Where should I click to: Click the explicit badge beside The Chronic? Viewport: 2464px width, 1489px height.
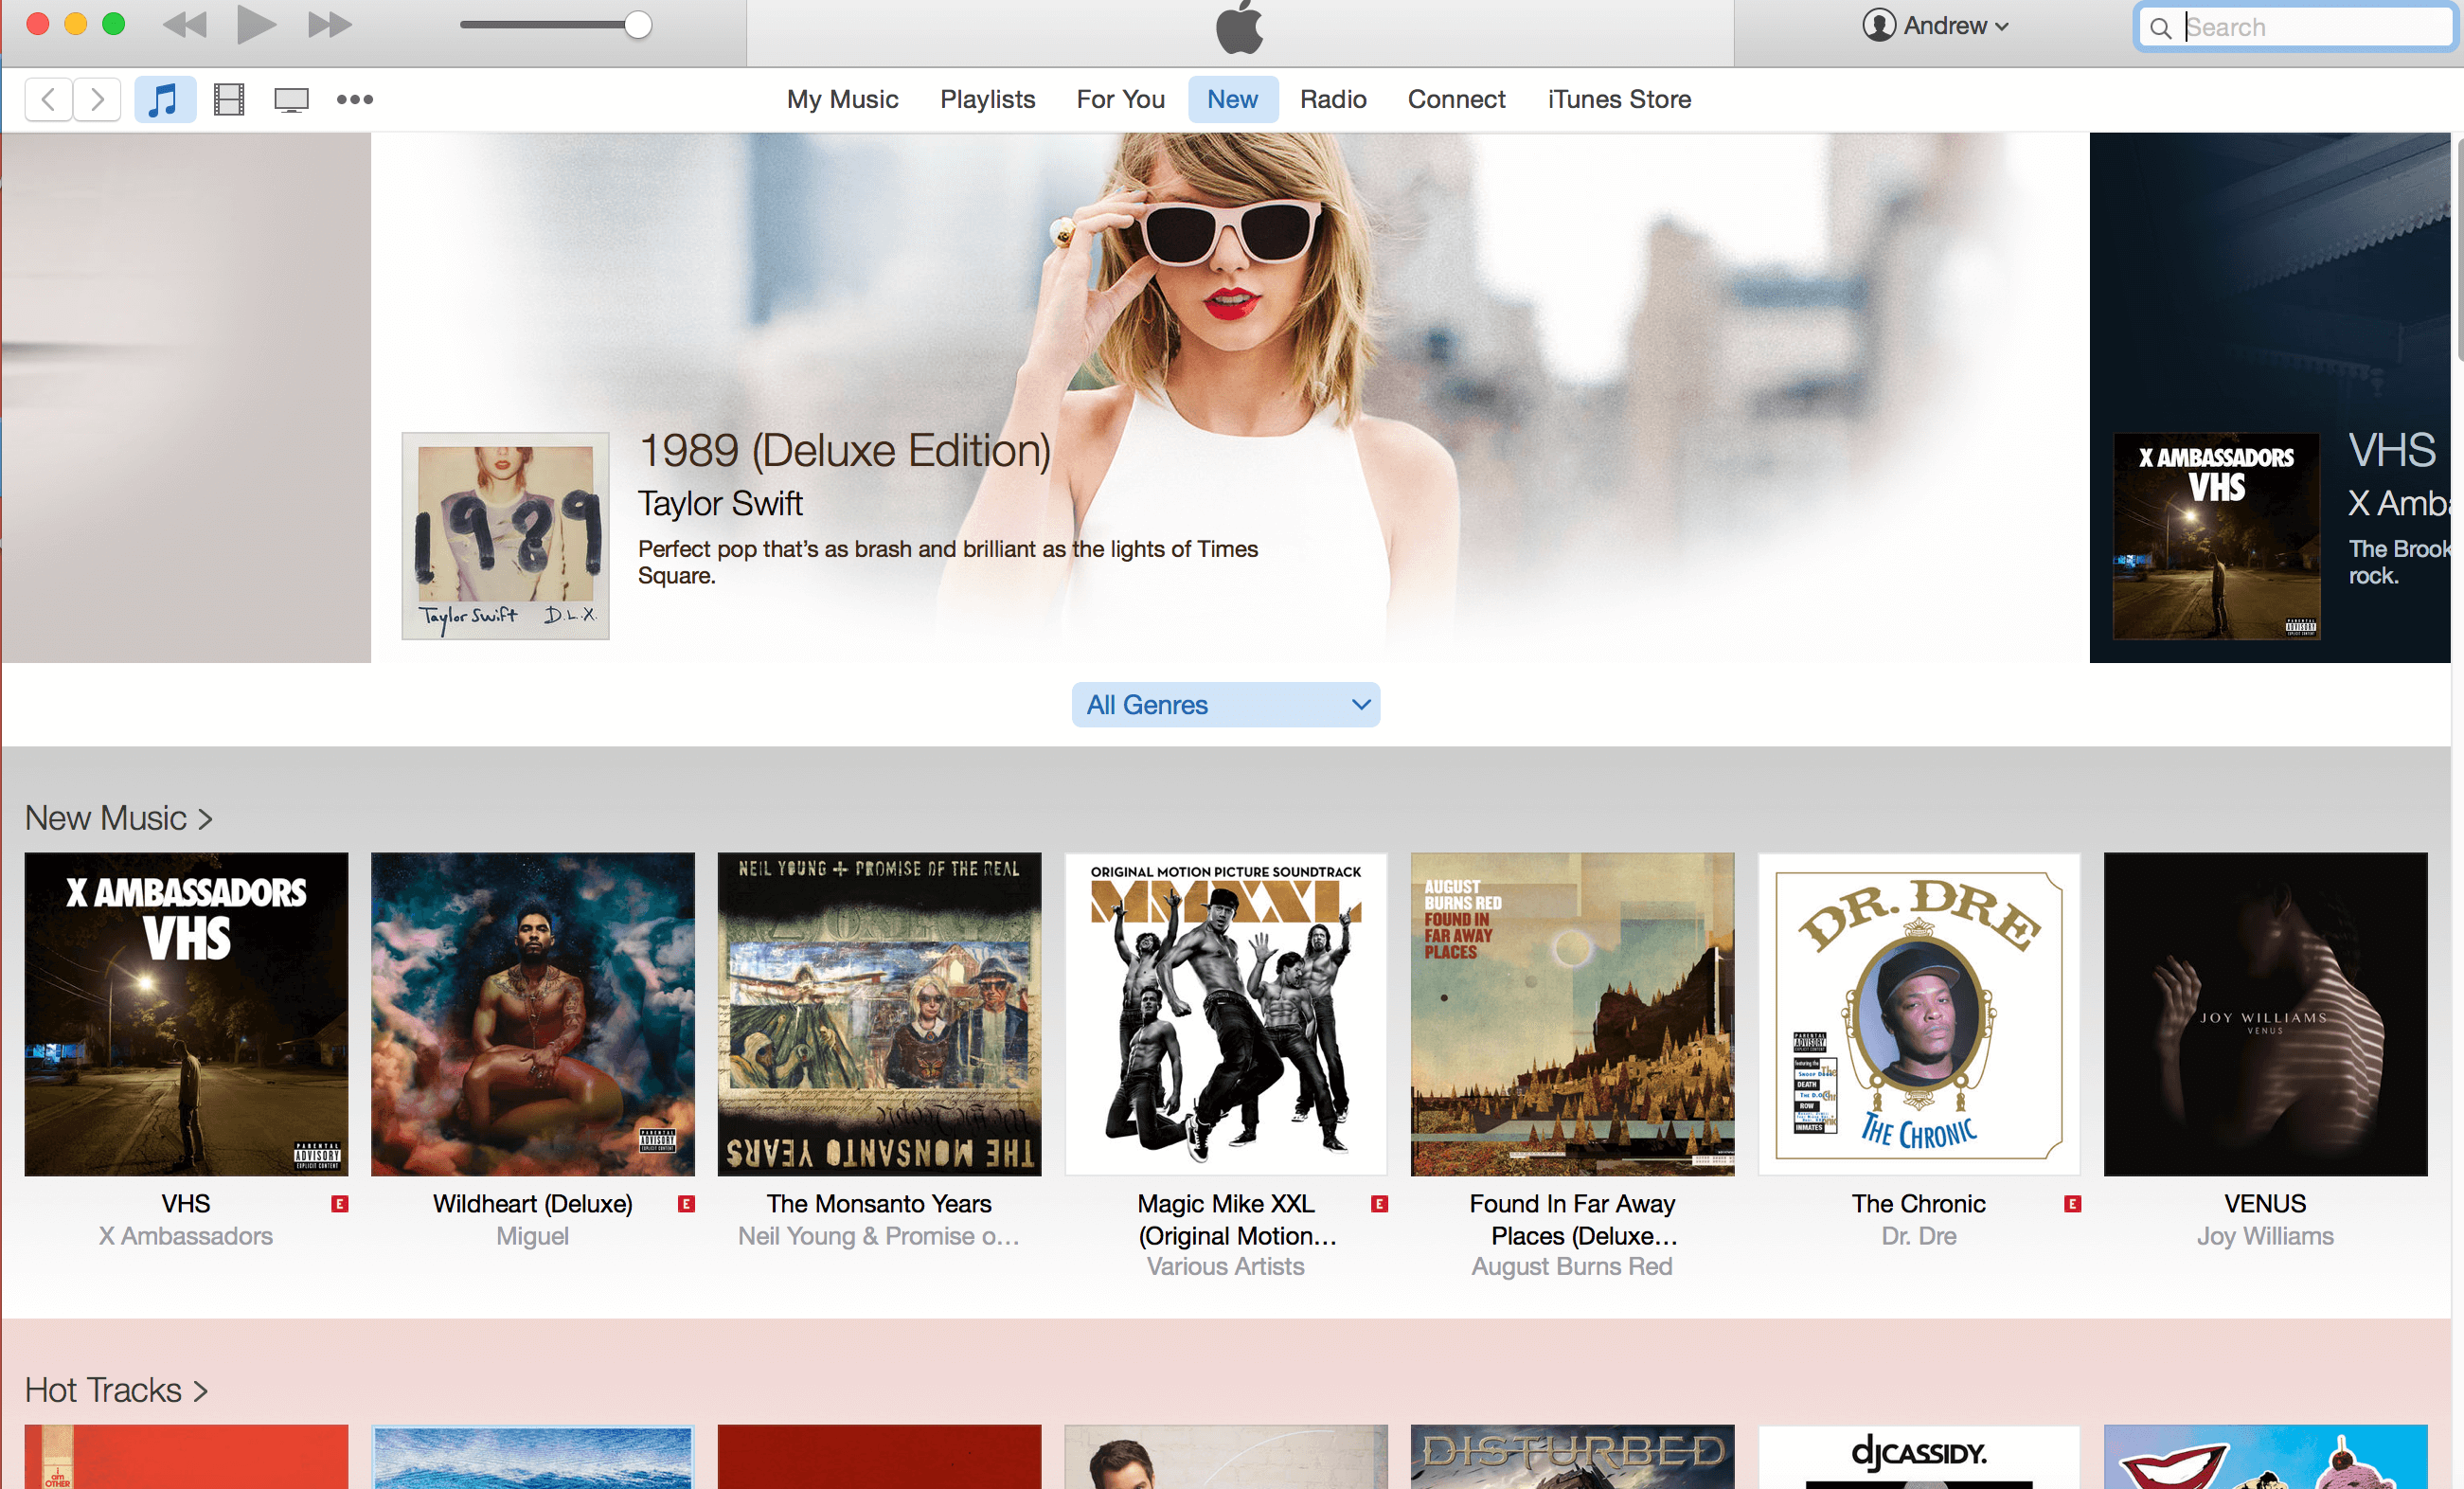[x=2072, y=1204]
